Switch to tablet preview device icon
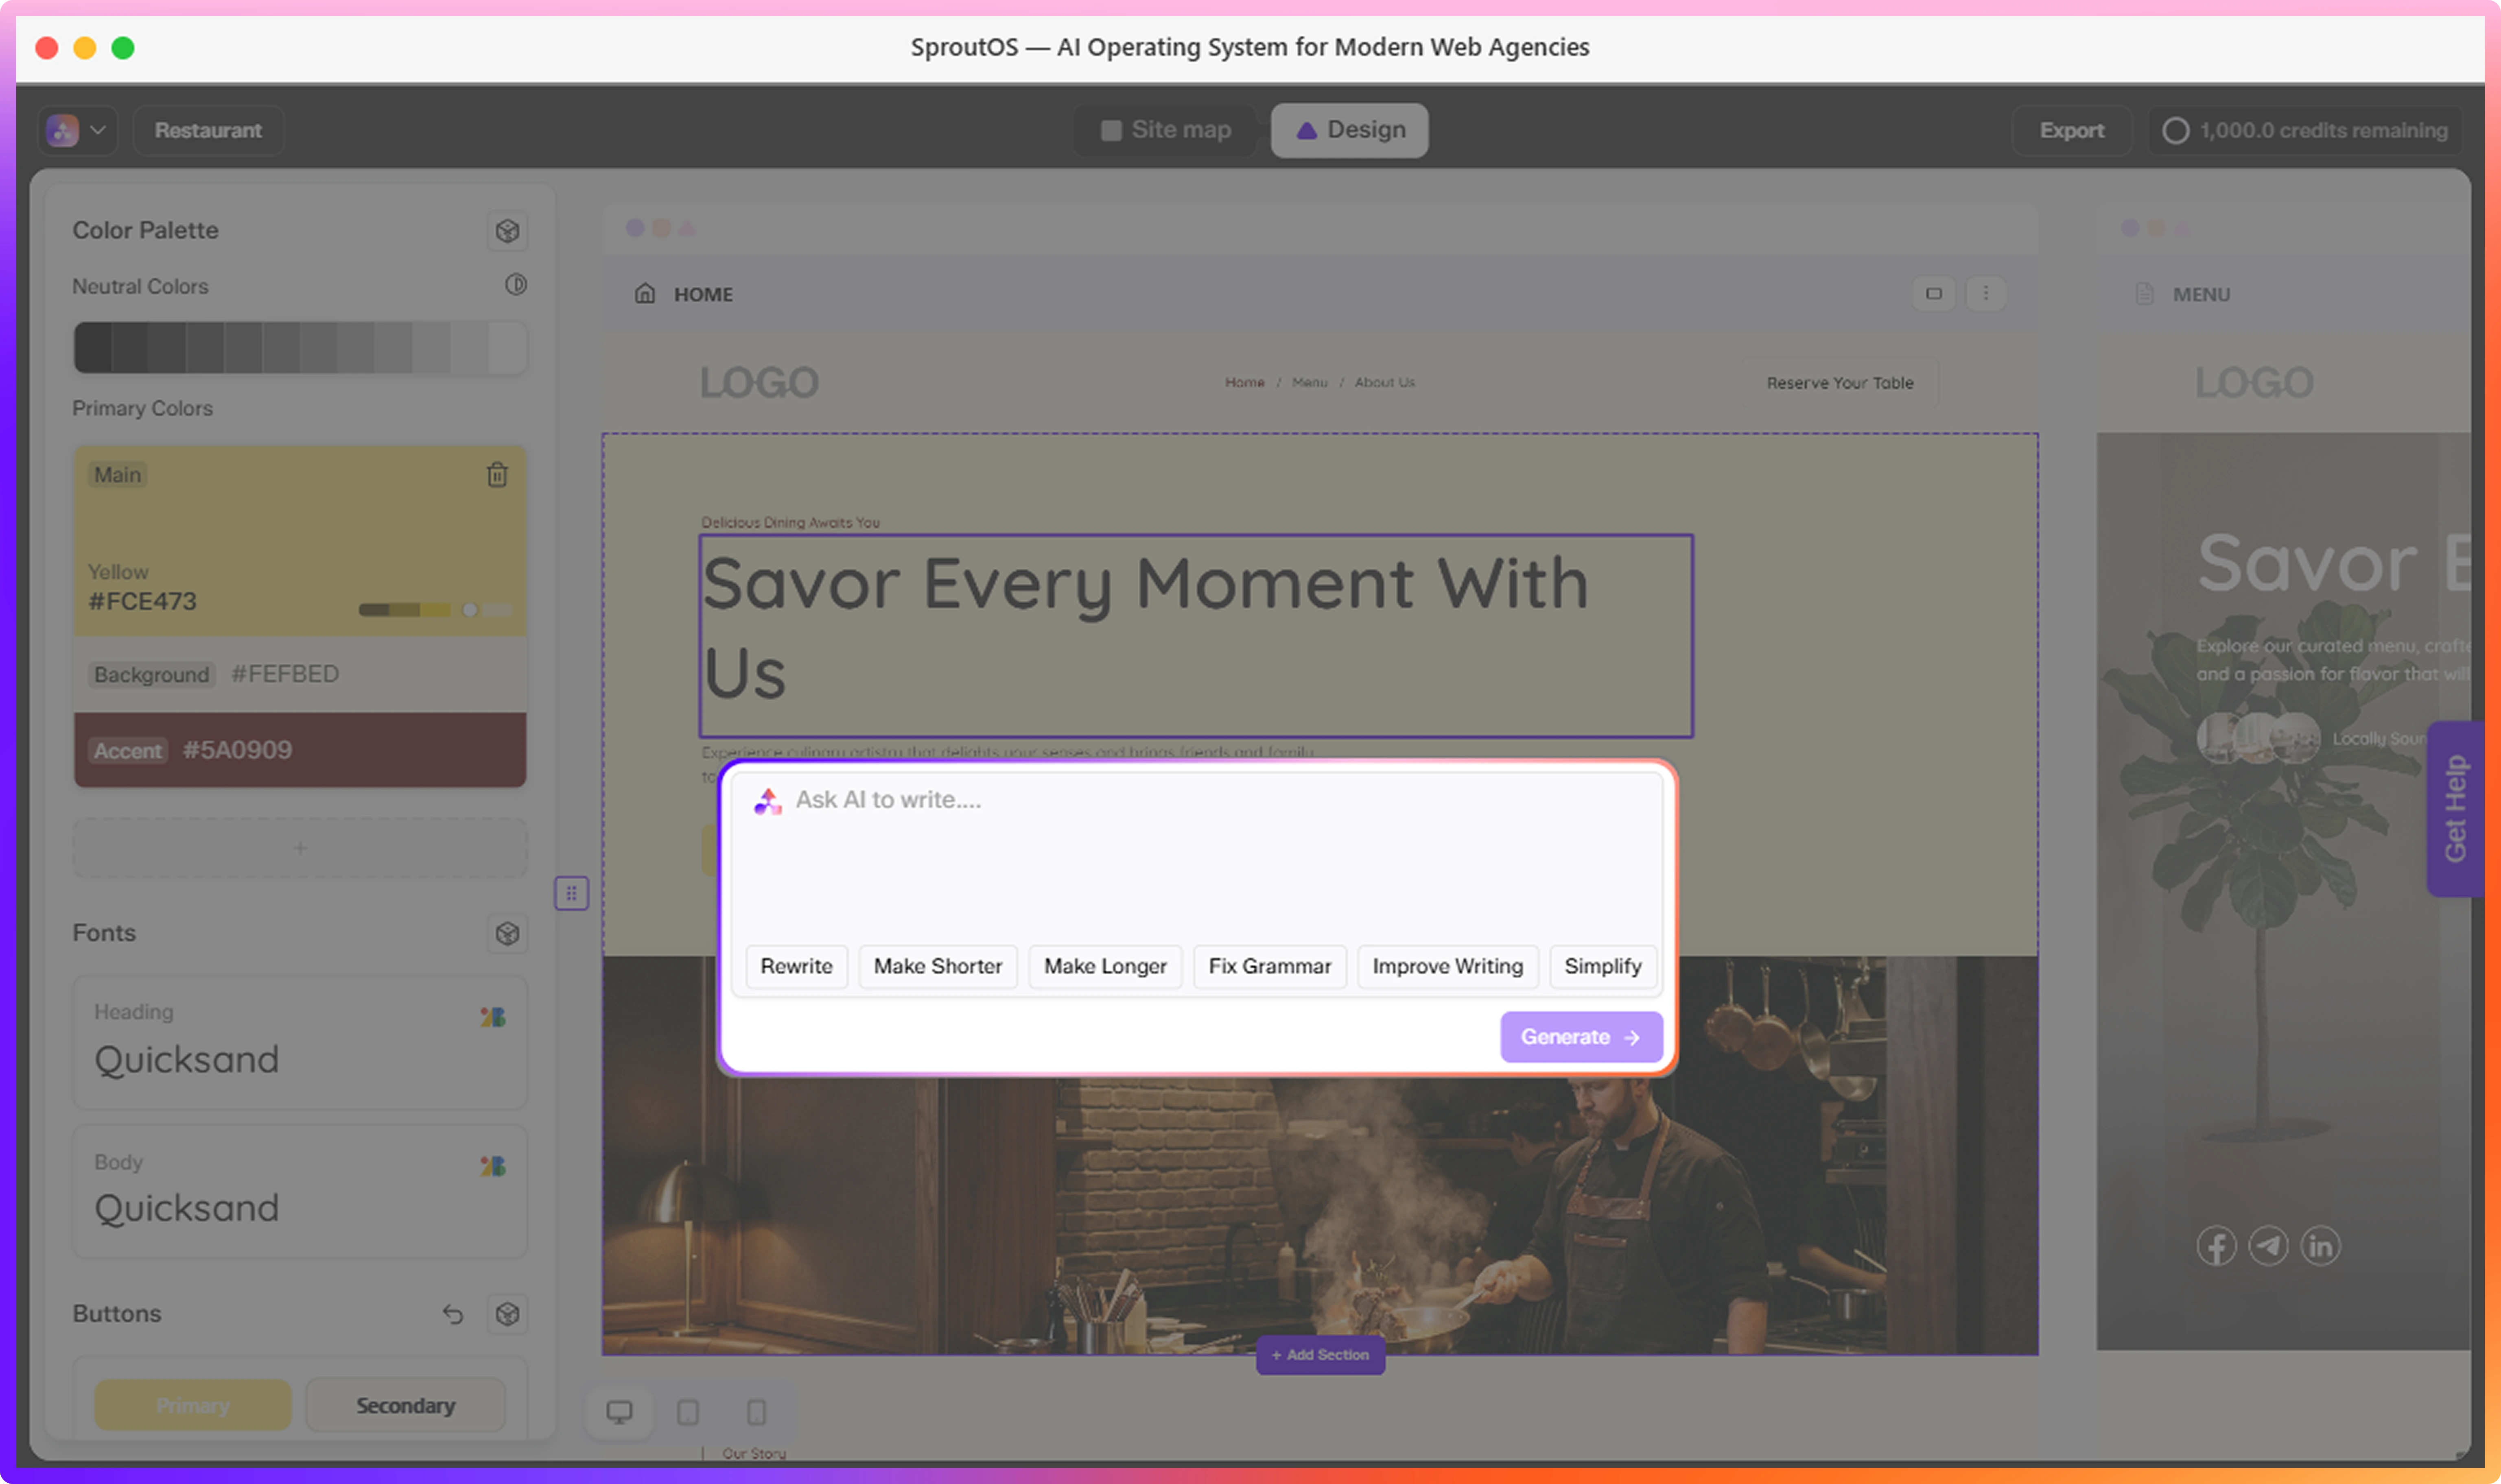This screenshot has width=2501, height=1484. pyautogui.click(x=688, y=1412)
